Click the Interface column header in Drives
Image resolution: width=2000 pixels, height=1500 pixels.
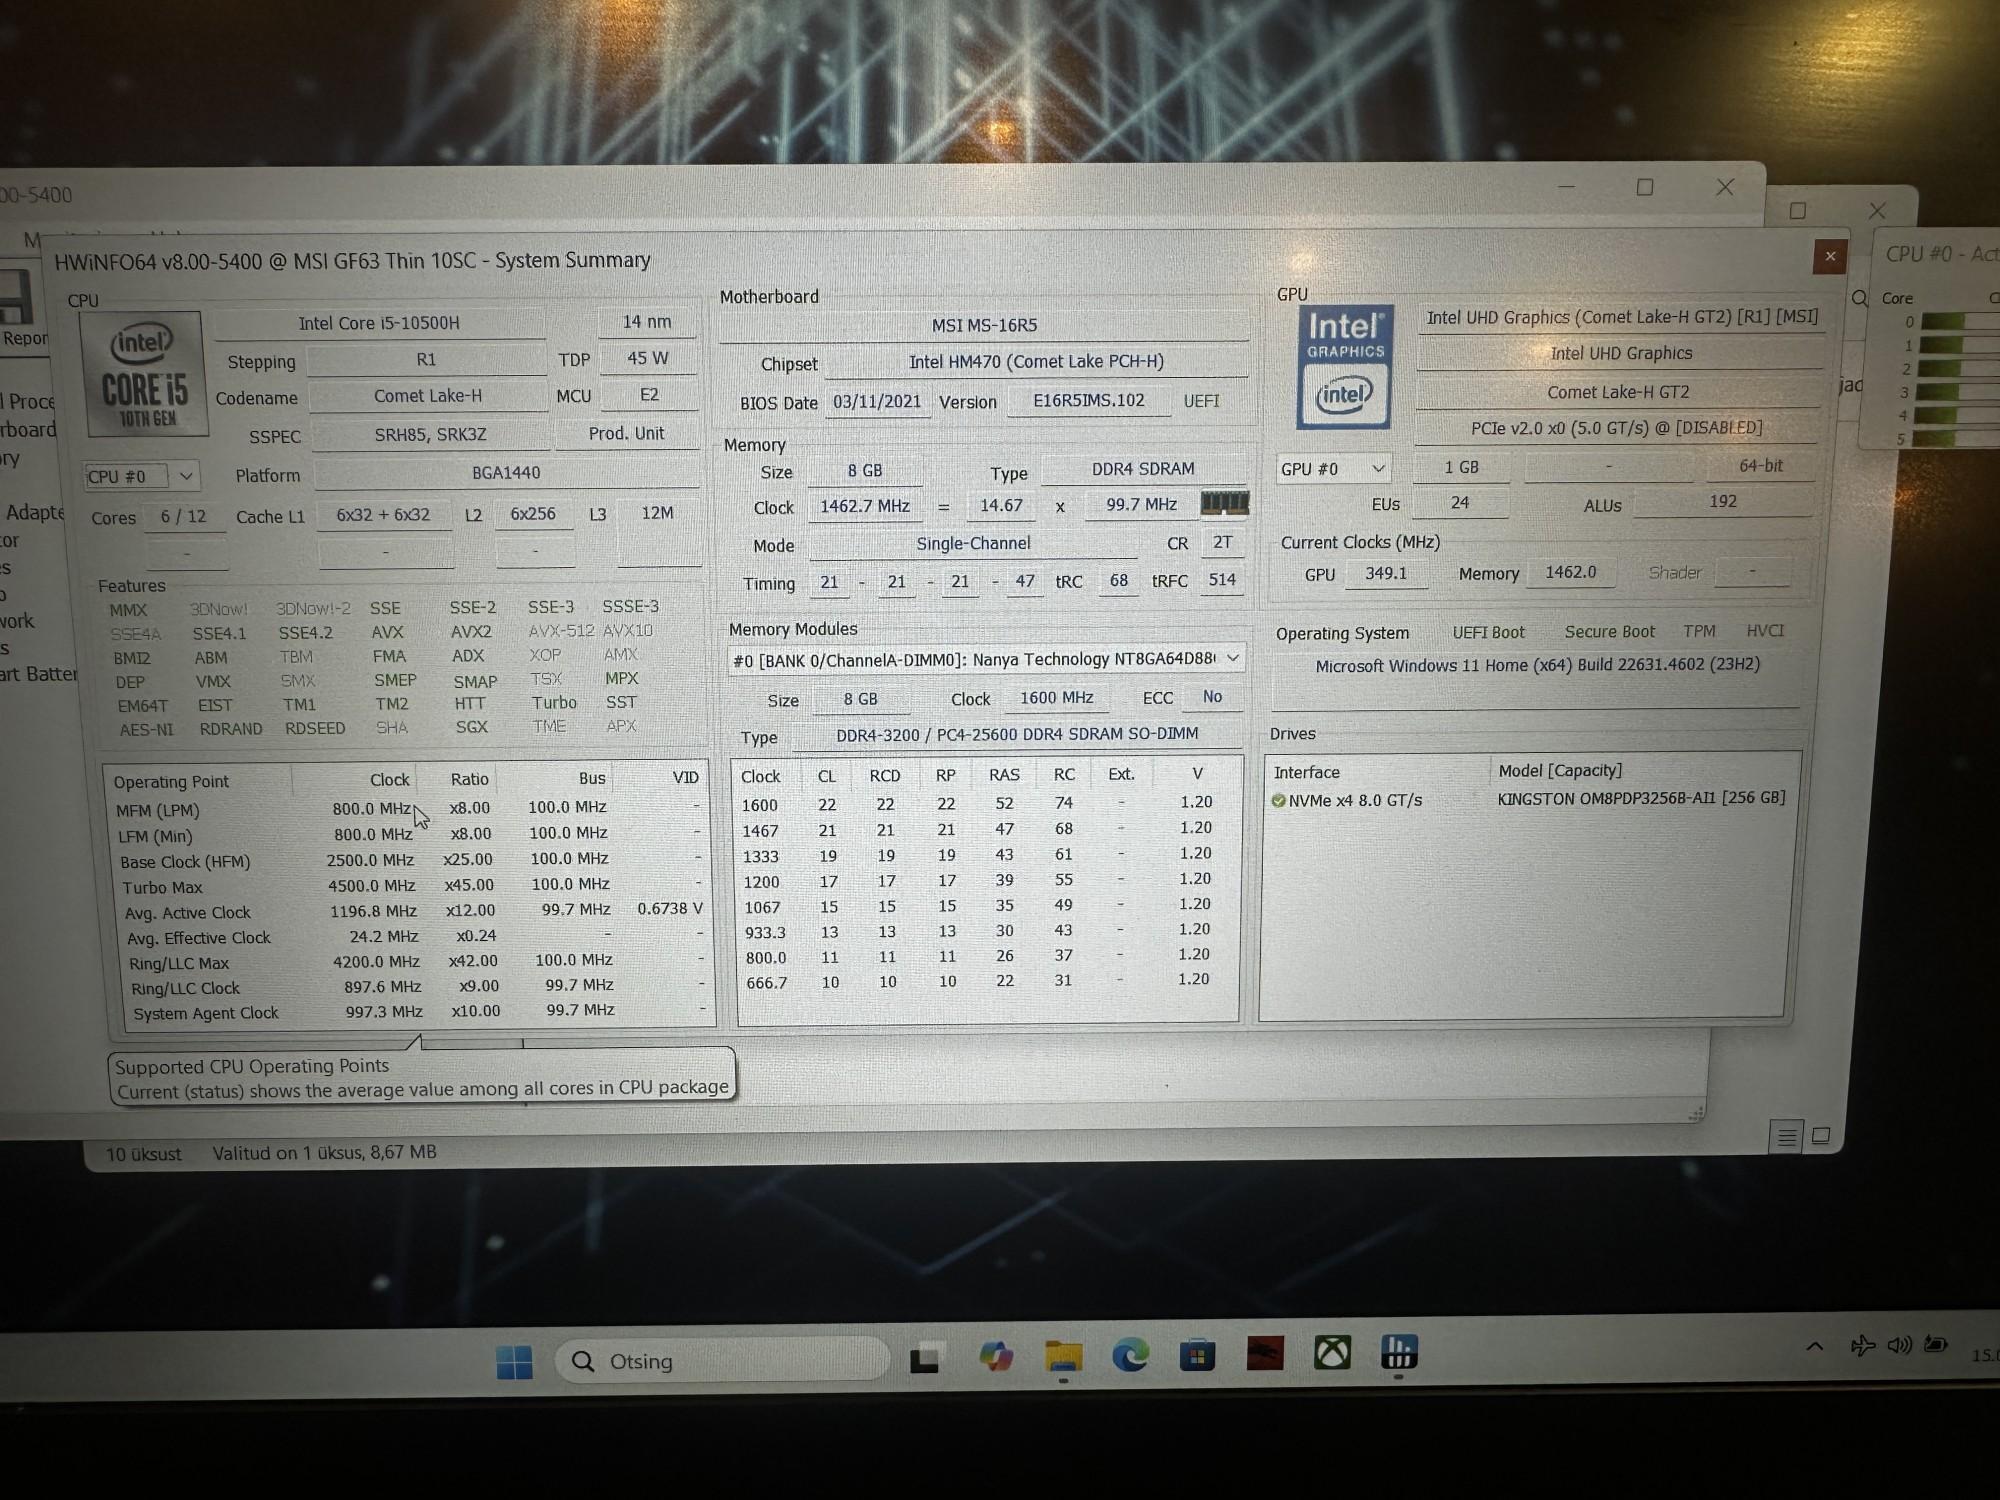coord(1306,773)
